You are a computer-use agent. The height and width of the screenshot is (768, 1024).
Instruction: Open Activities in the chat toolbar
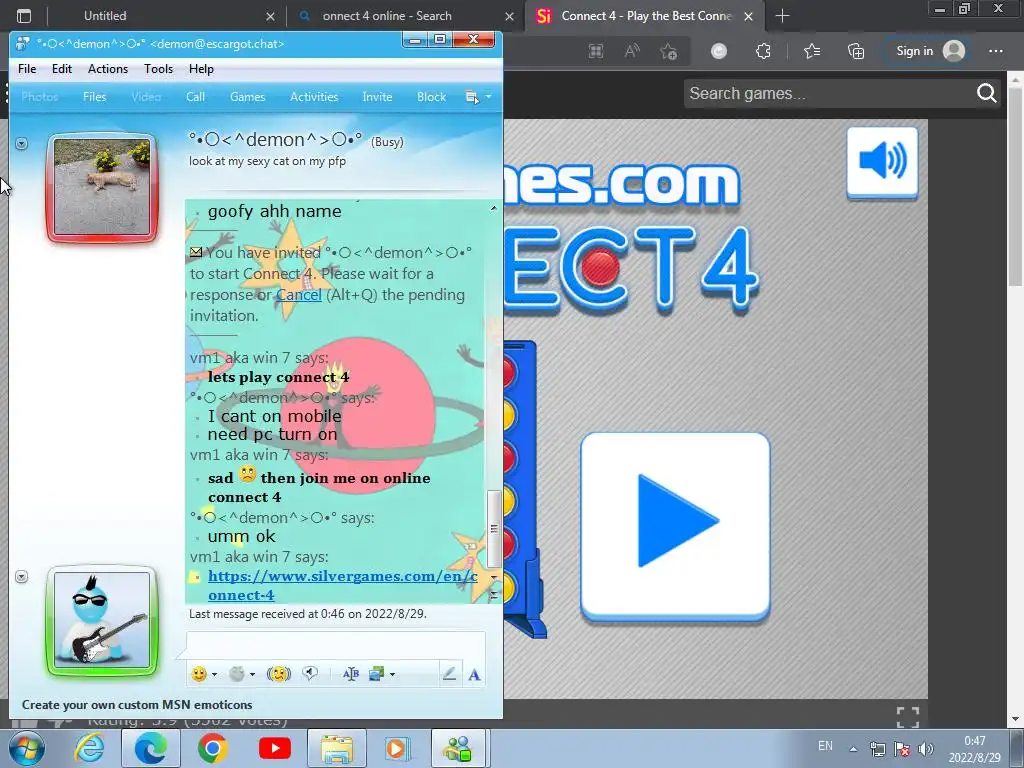[314, 97]
